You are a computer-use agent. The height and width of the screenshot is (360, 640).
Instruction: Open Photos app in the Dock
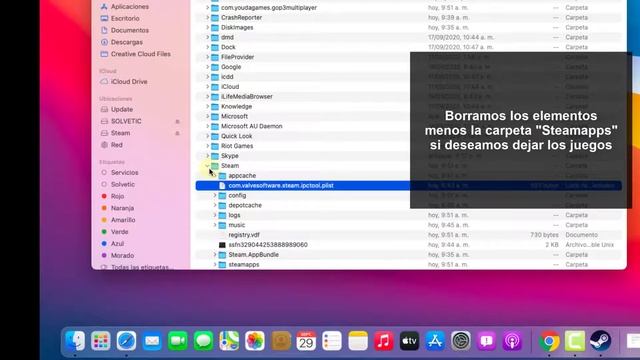tap(255, 341)
